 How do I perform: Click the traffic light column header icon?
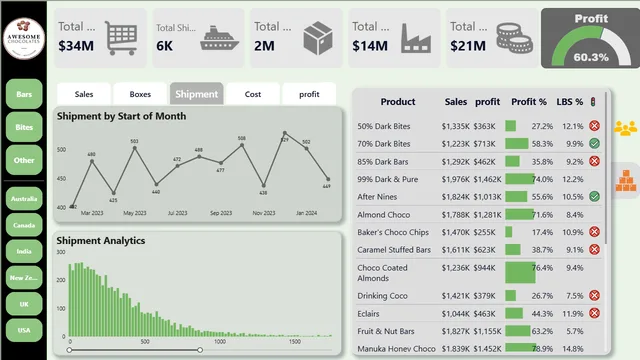(x=593, y=102)
